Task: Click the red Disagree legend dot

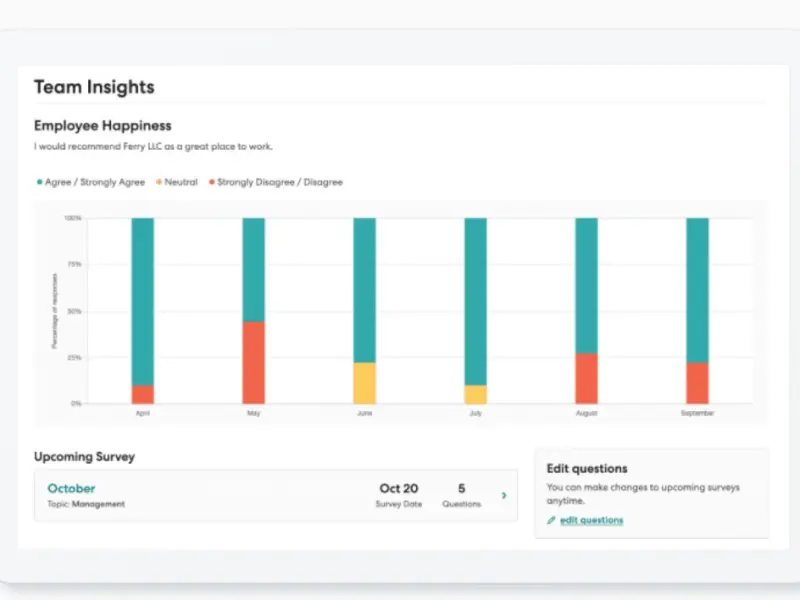Action: [x=210, y=183]
